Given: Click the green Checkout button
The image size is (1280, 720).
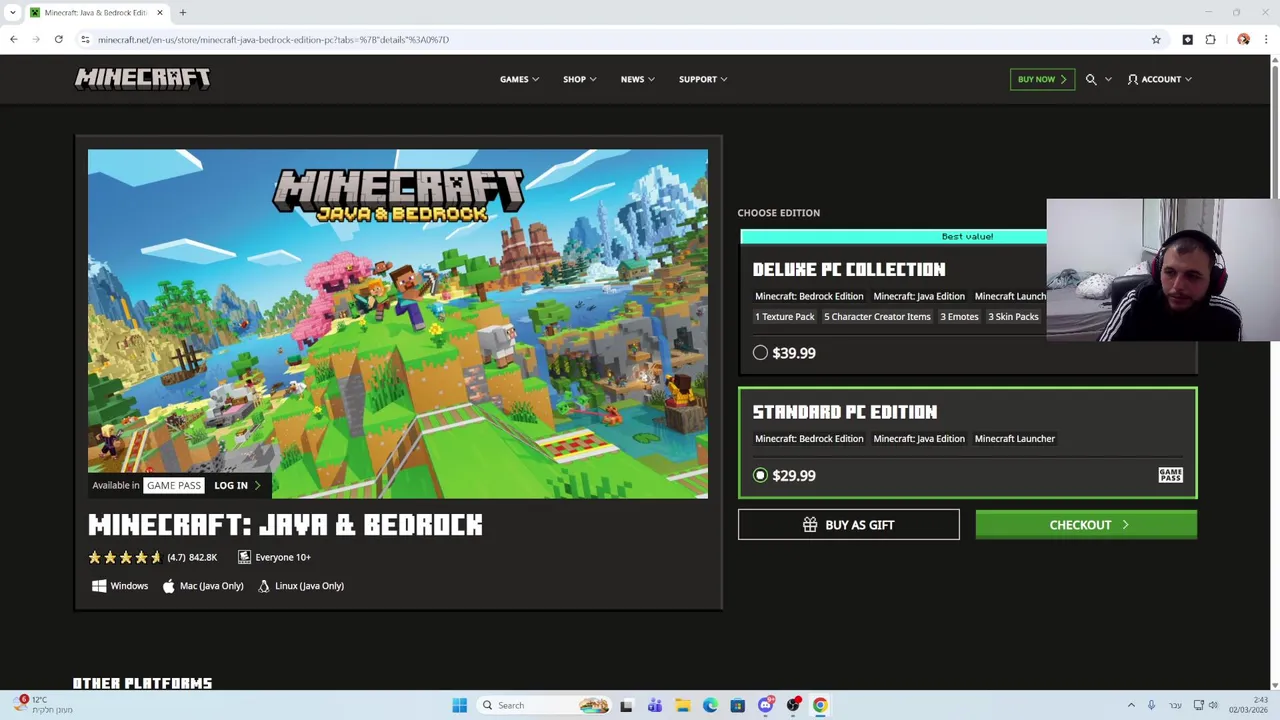Looking at the screenshot, I should [x=1086, y=524].
